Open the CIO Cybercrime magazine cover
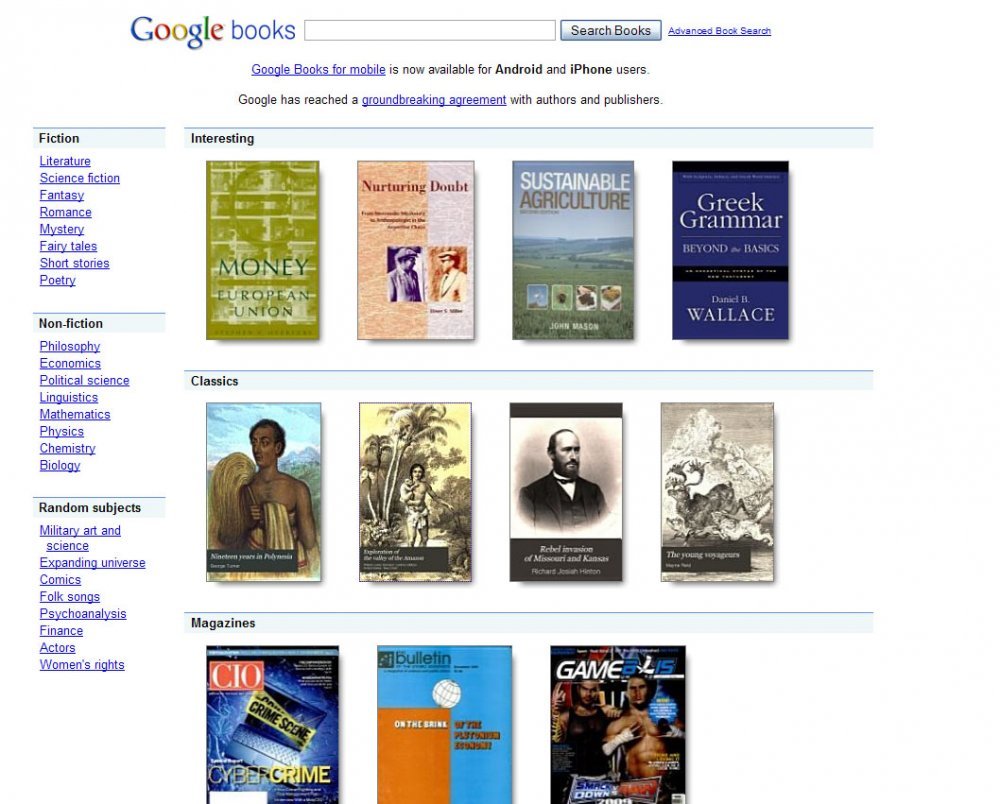The height and width of the screenshot is (804, 1000). [x=272, y=725]
